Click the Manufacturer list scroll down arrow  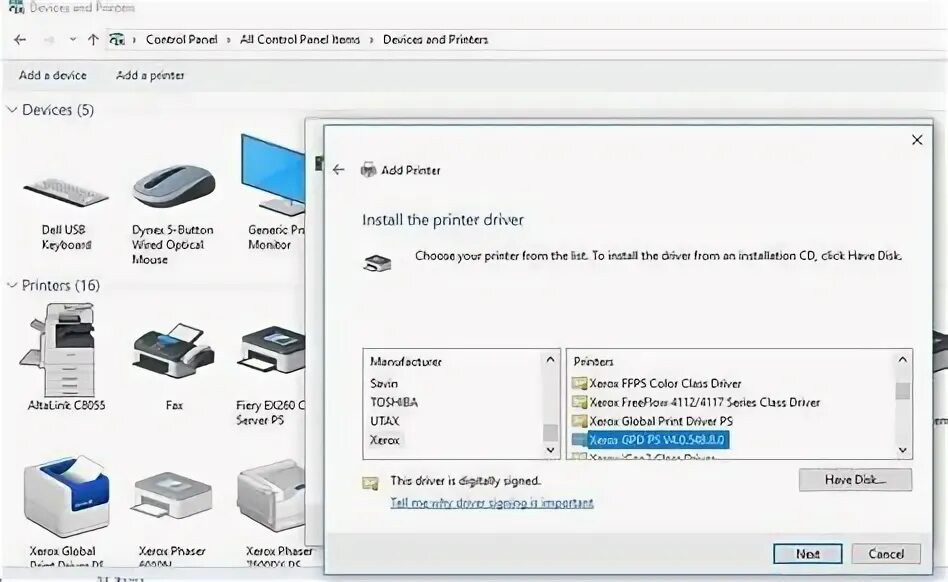click(x=550, y=450)
